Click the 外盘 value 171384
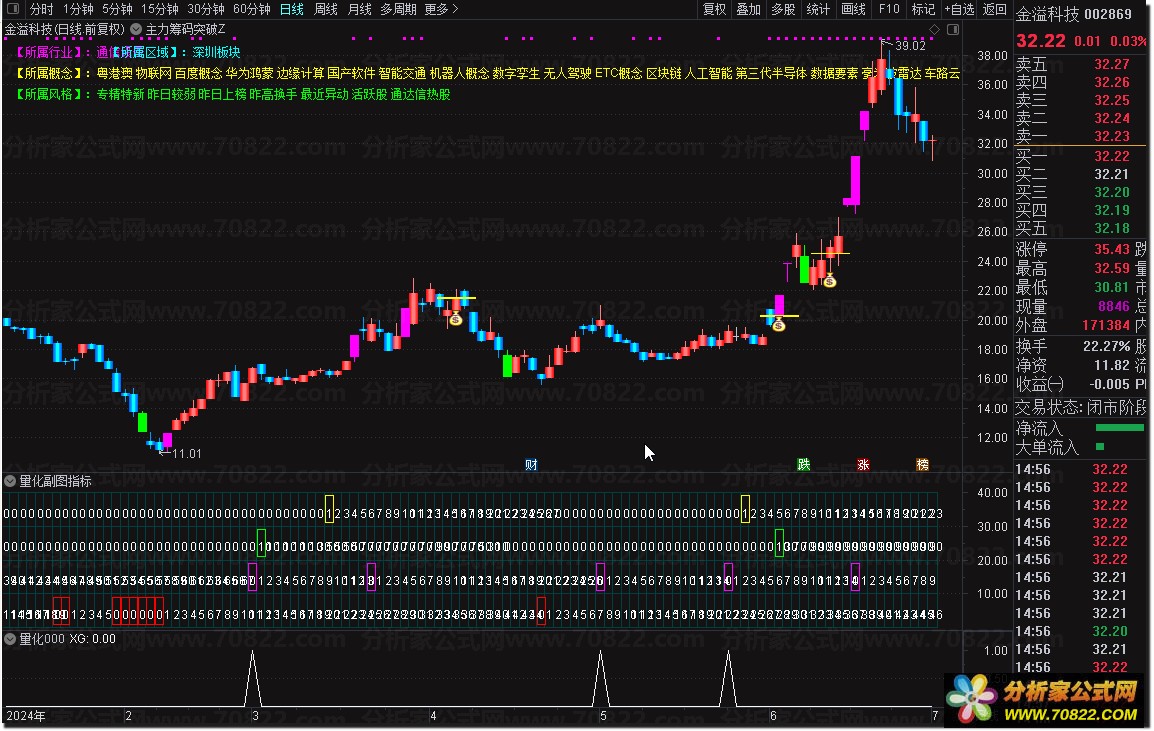 point(1105,325)
